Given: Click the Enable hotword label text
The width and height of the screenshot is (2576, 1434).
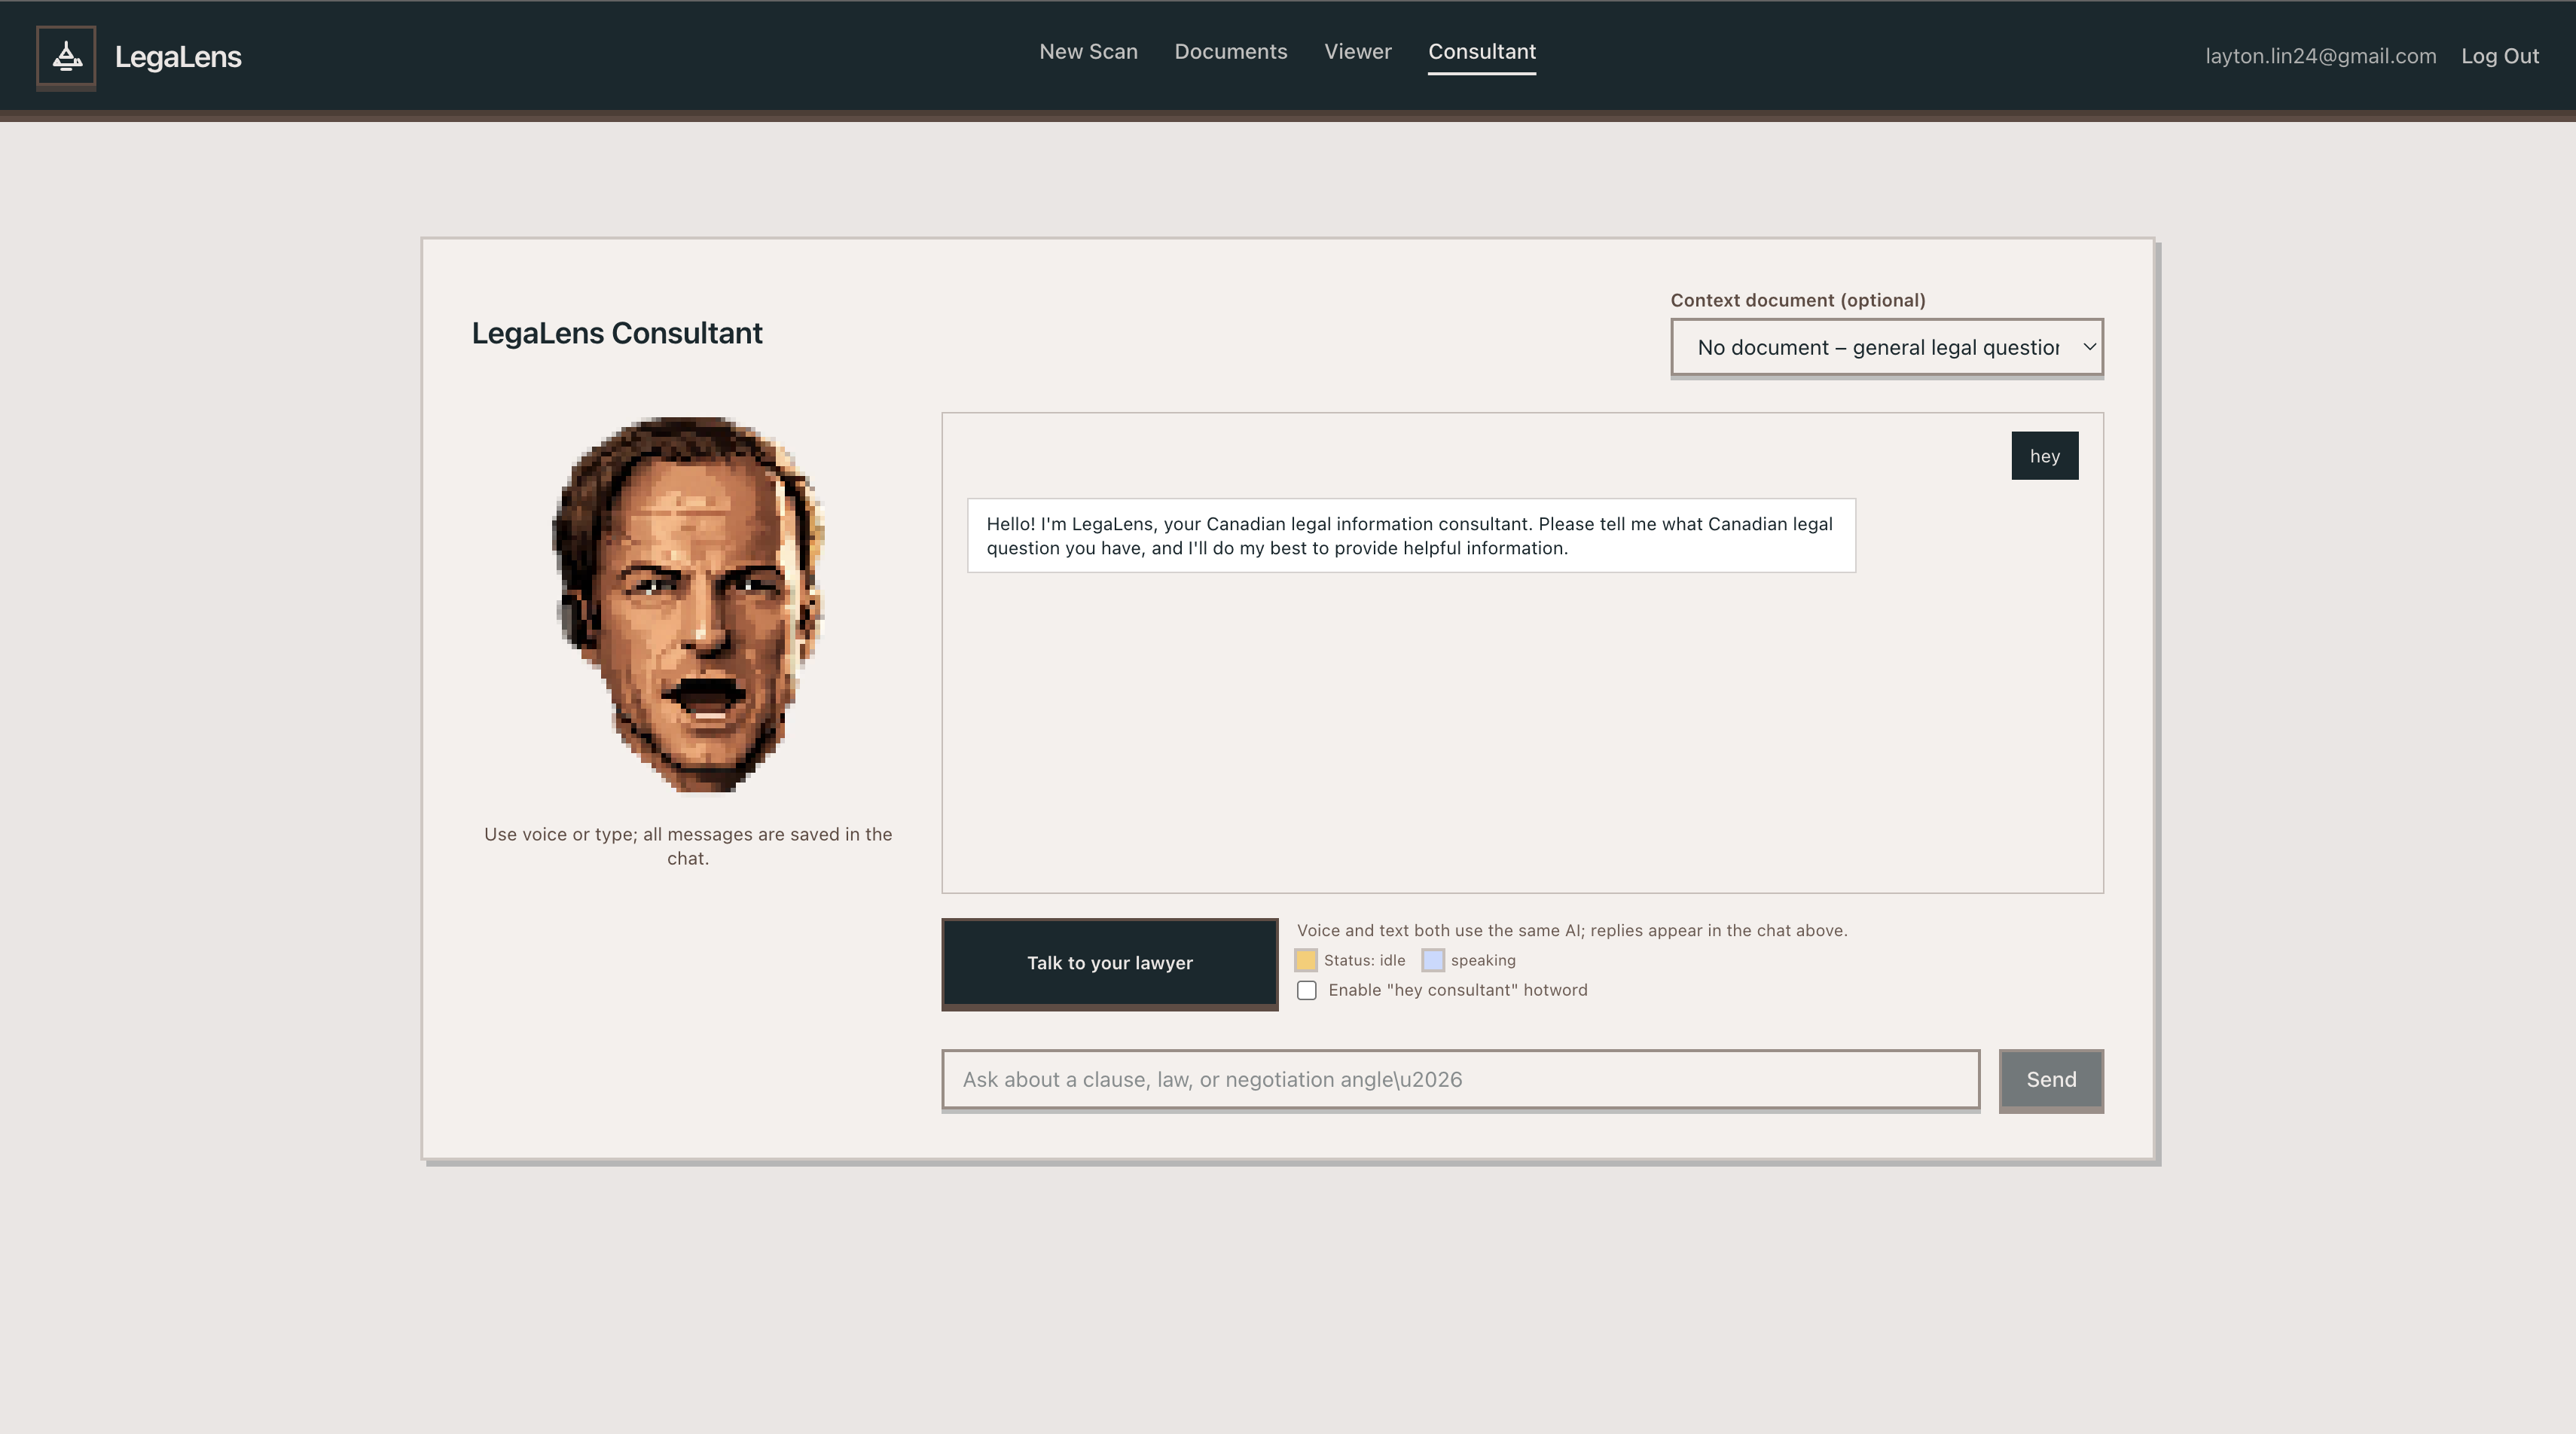Looking at the screenshot, I should tap(1457, 990).
